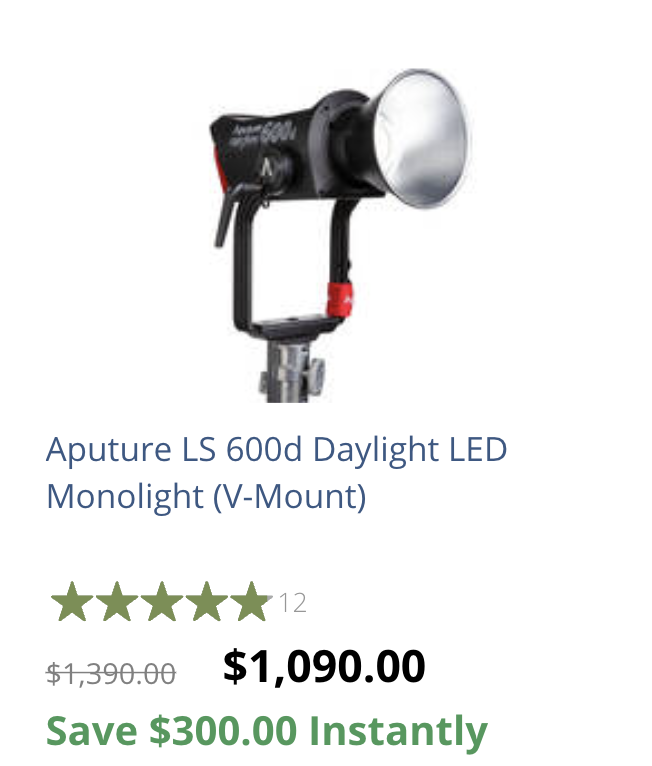Click the "Daylight LED" text in the title

pos(410,450)
